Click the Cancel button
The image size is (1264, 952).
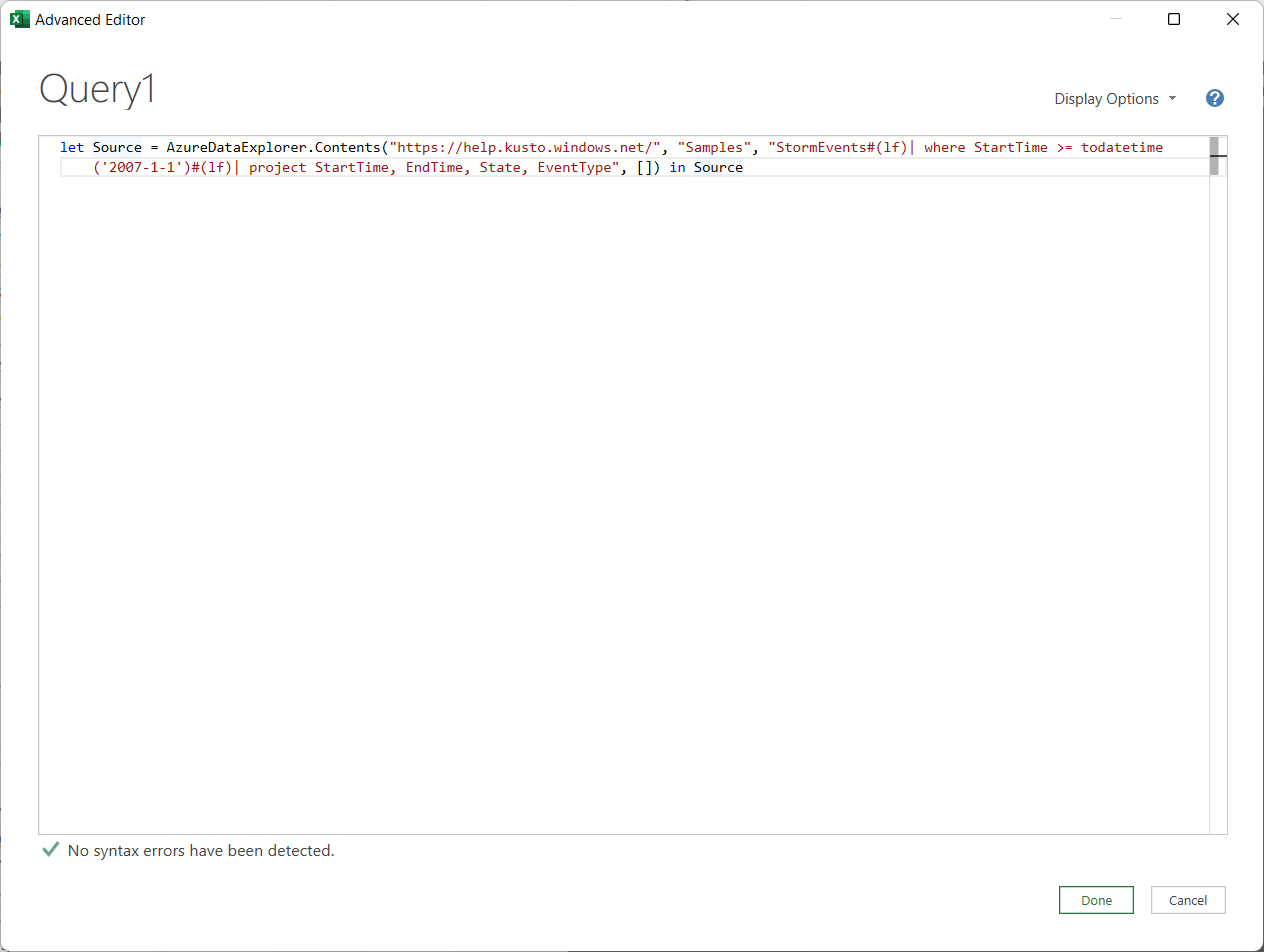1188,900
